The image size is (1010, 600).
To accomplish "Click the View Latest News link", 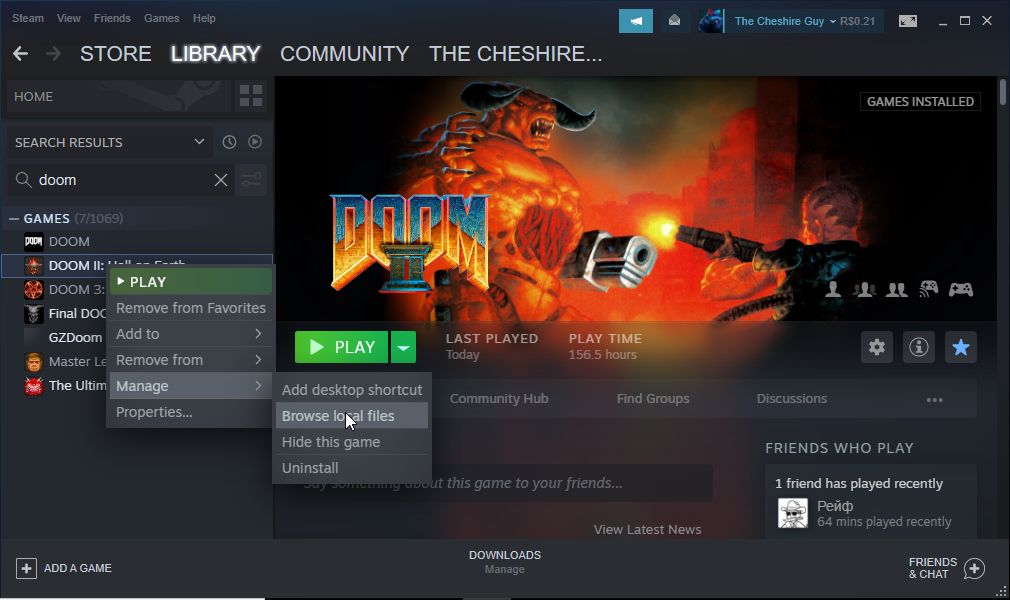I will point(647,529).
